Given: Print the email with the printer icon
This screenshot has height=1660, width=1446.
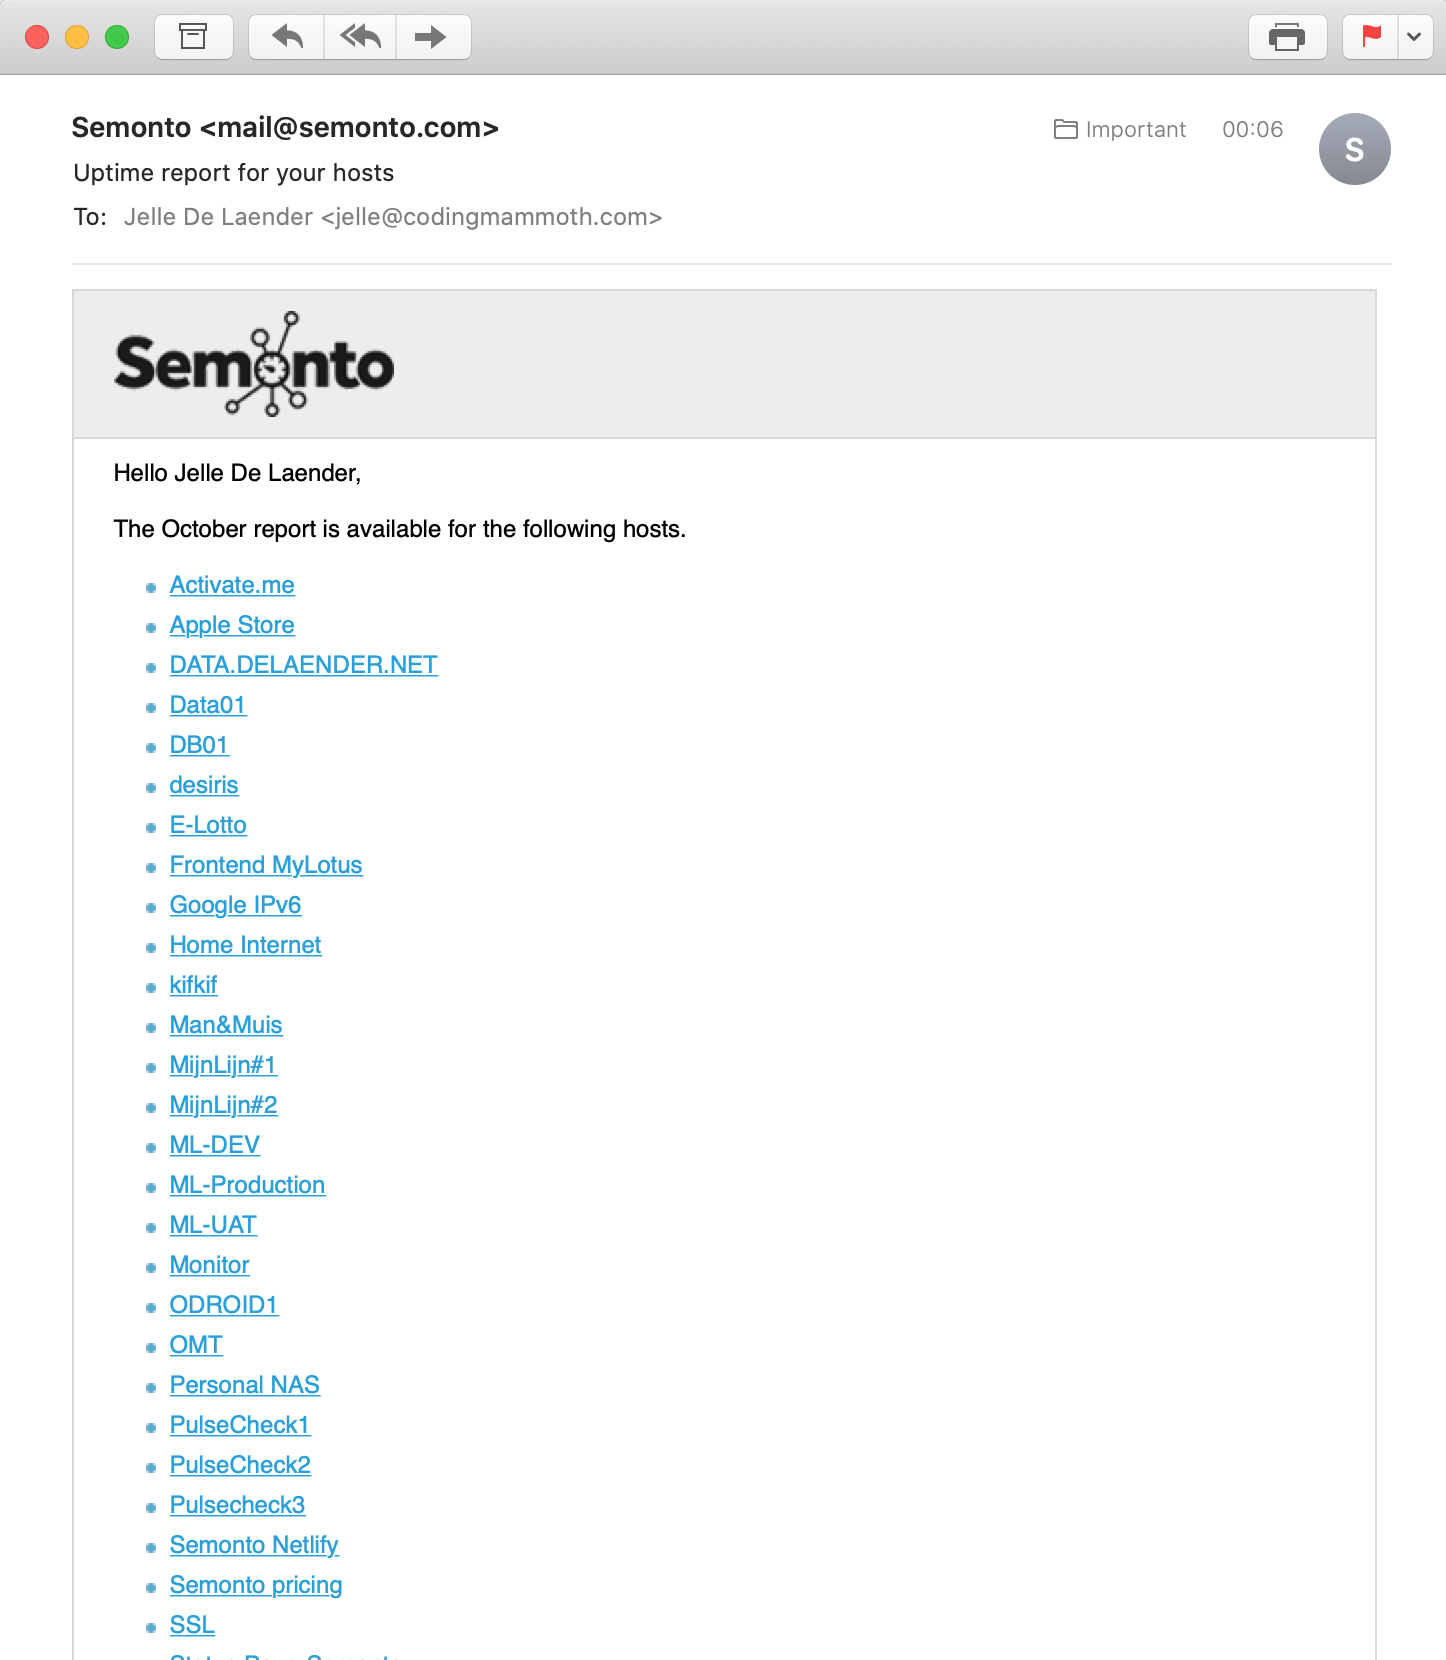Looking at the screenshot, I should tap(1287, 38).
